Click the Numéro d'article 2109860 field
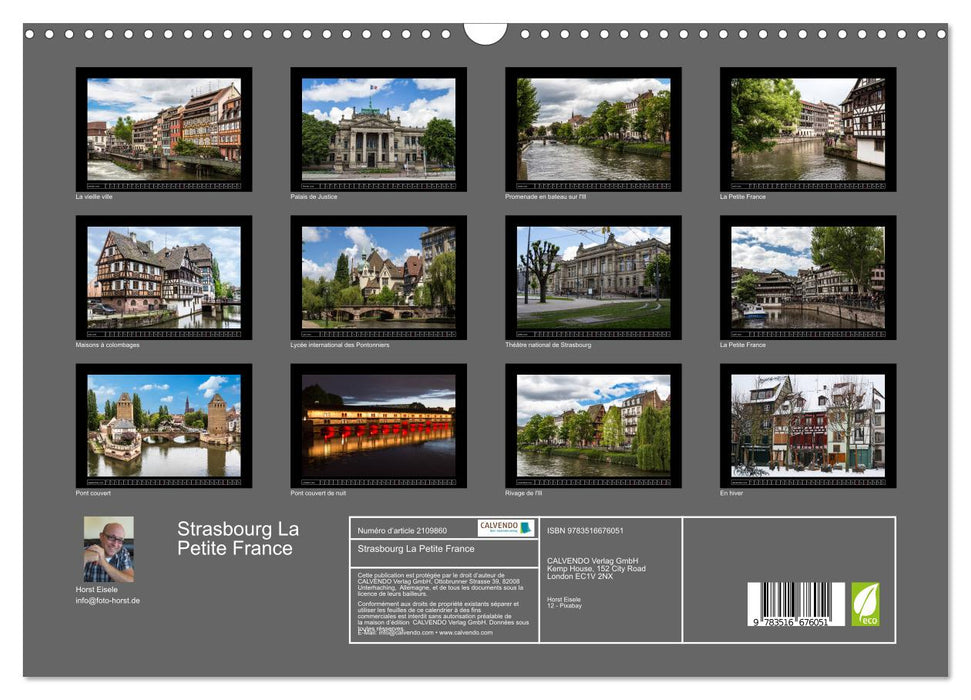 click(402, 531)
